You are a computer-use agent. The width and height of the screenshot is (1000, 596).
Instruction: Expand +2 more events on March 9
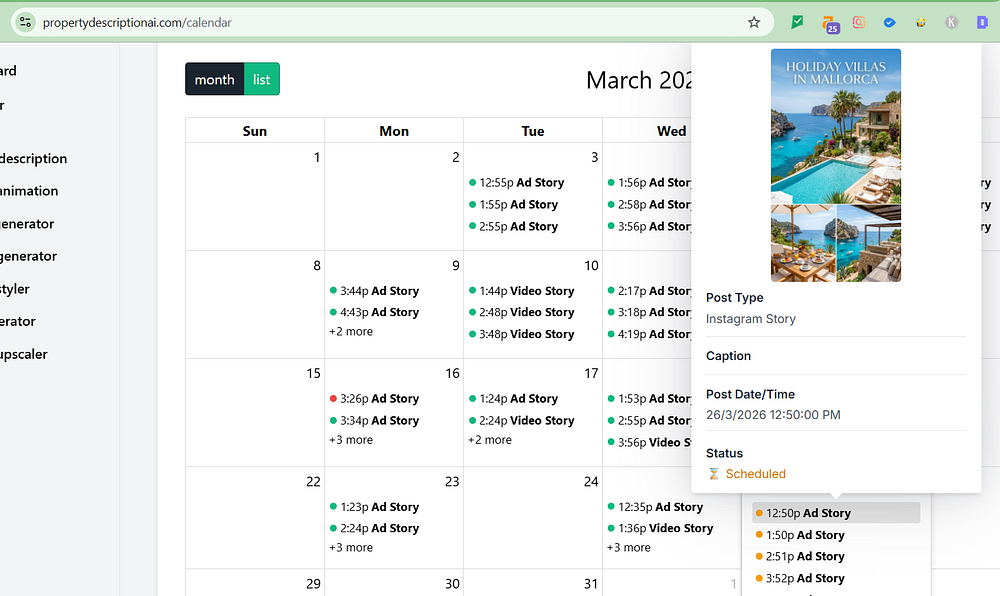[351, 331]
